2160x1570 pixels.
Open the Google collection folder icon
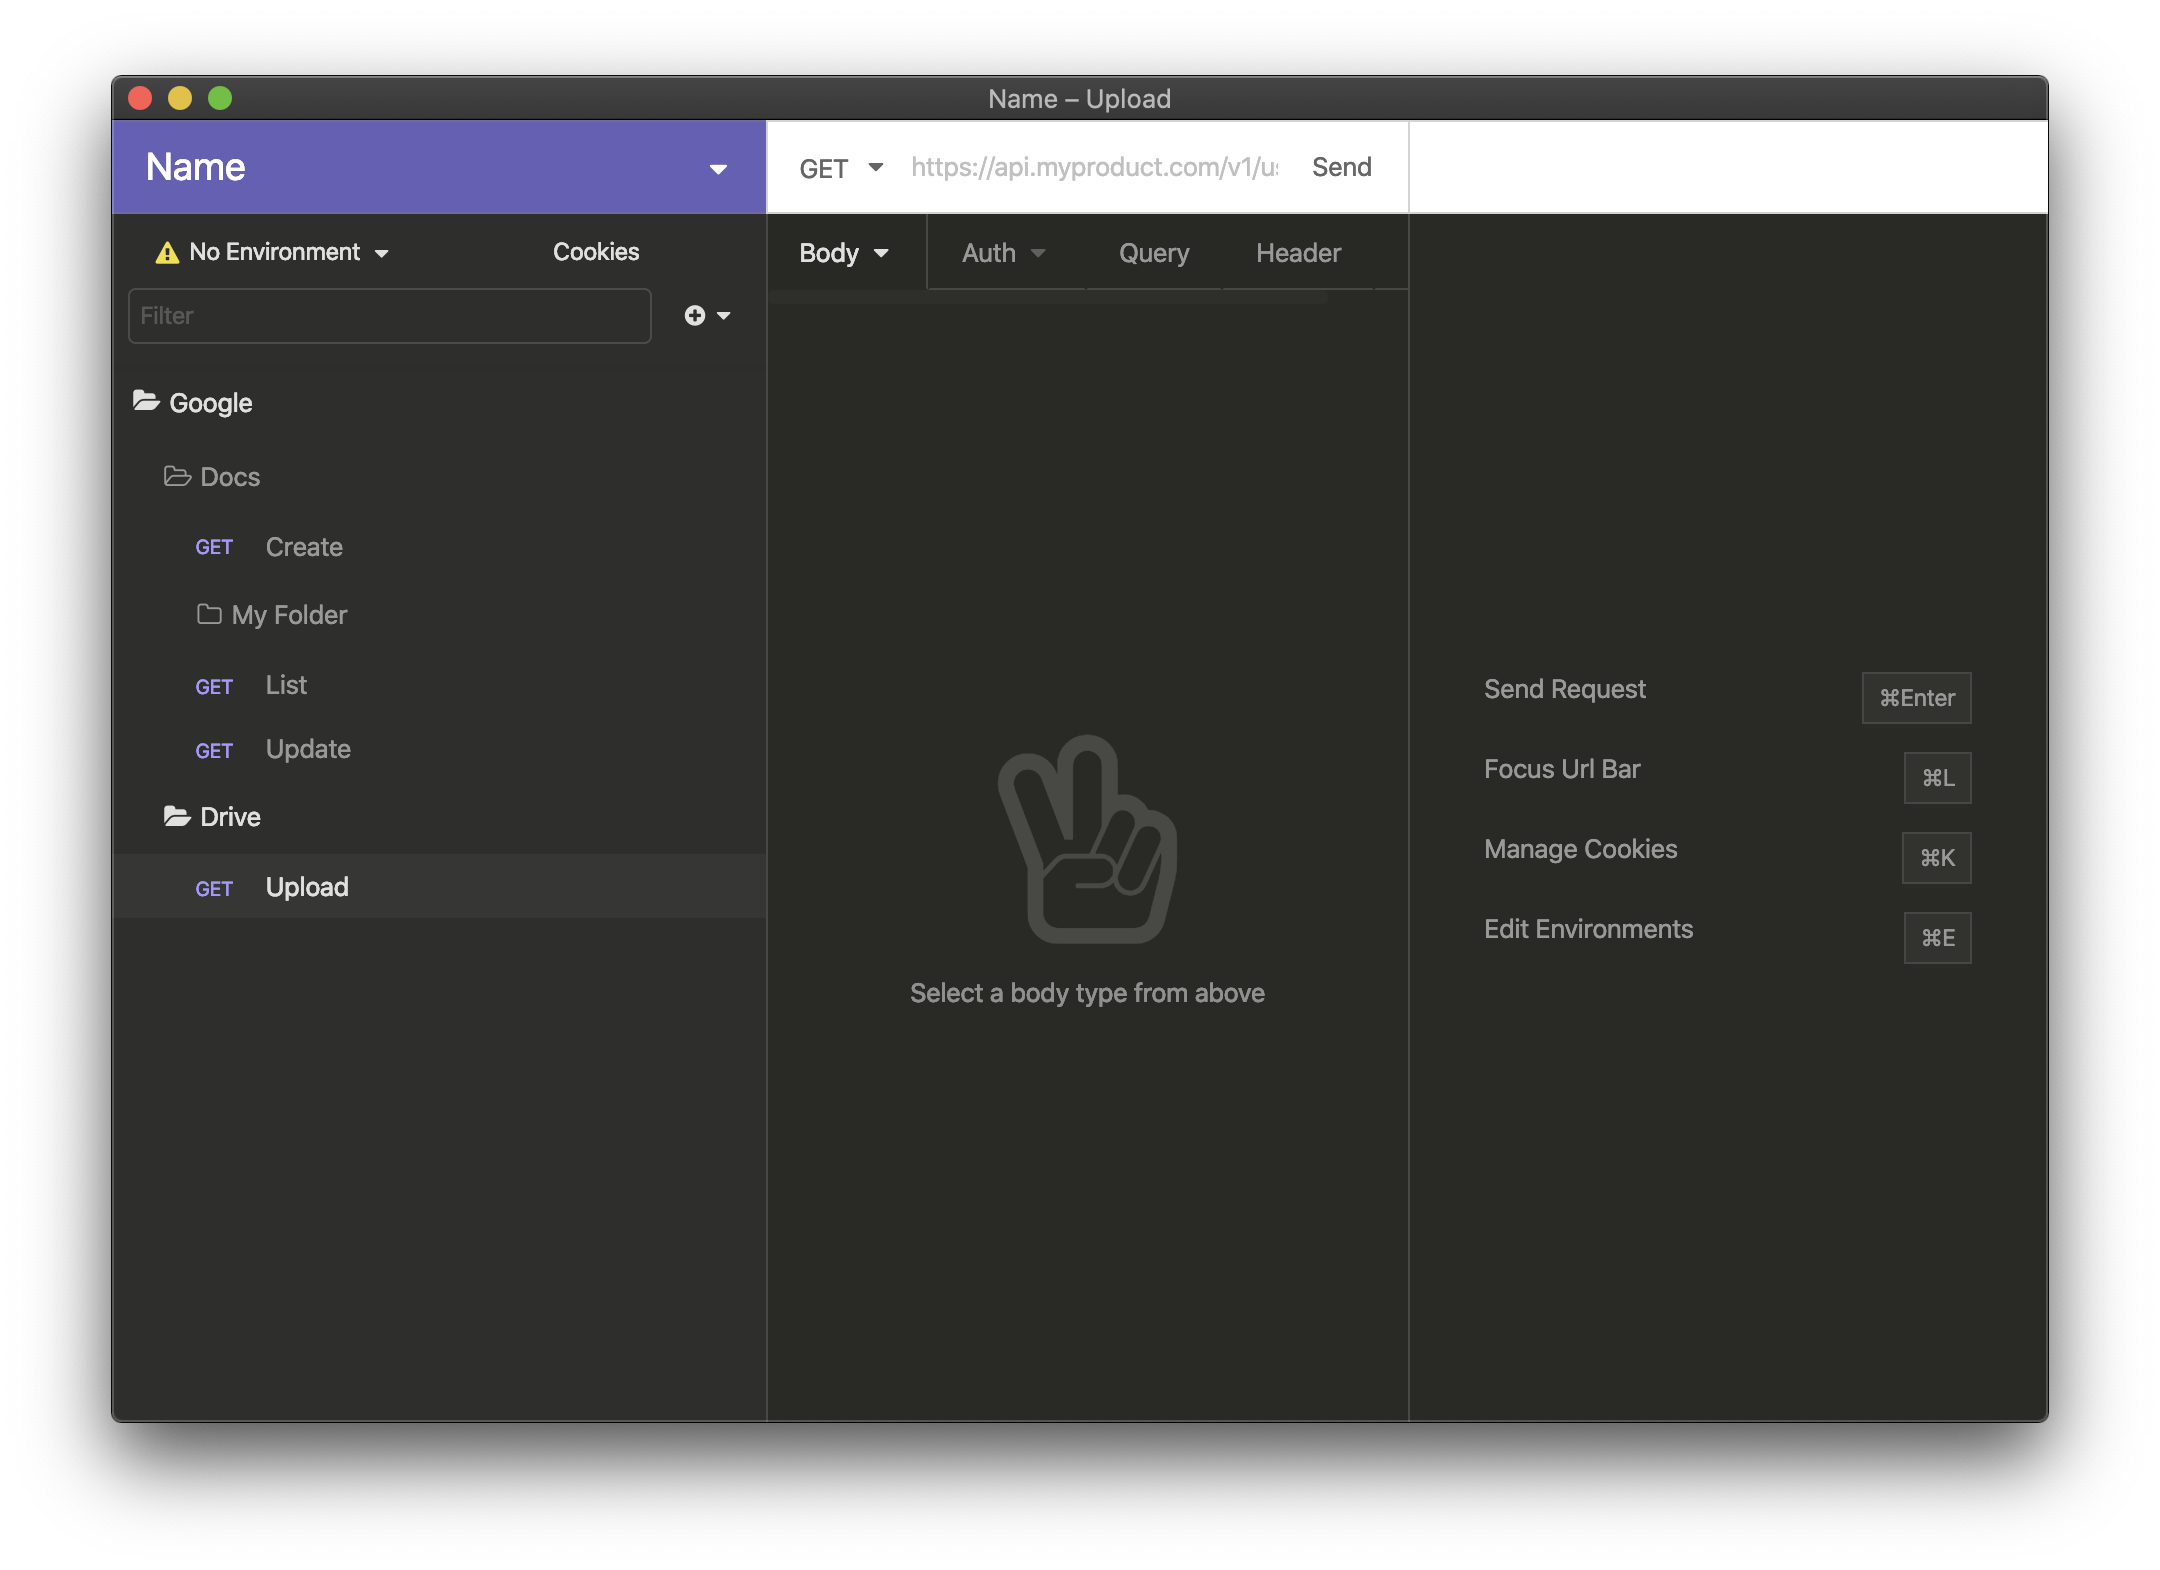(147, 402)
